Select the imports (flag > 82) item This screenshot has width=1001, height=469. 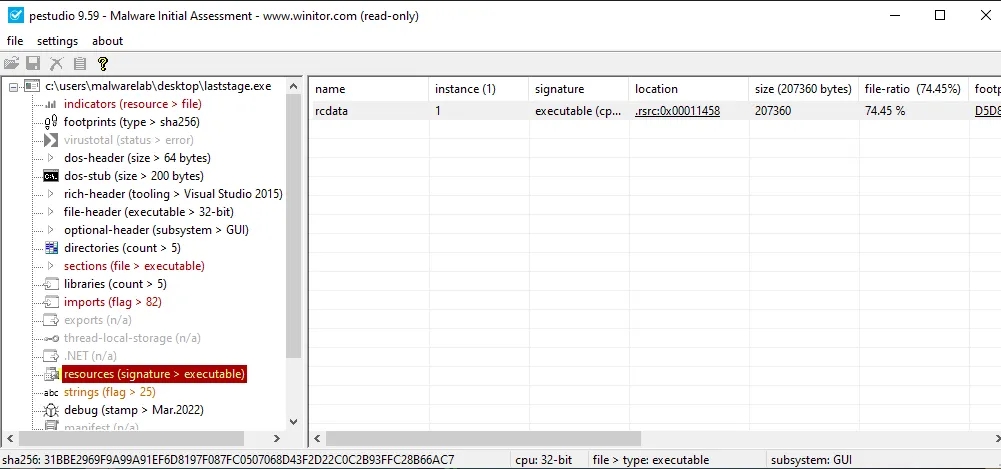[x=112, y=302]
